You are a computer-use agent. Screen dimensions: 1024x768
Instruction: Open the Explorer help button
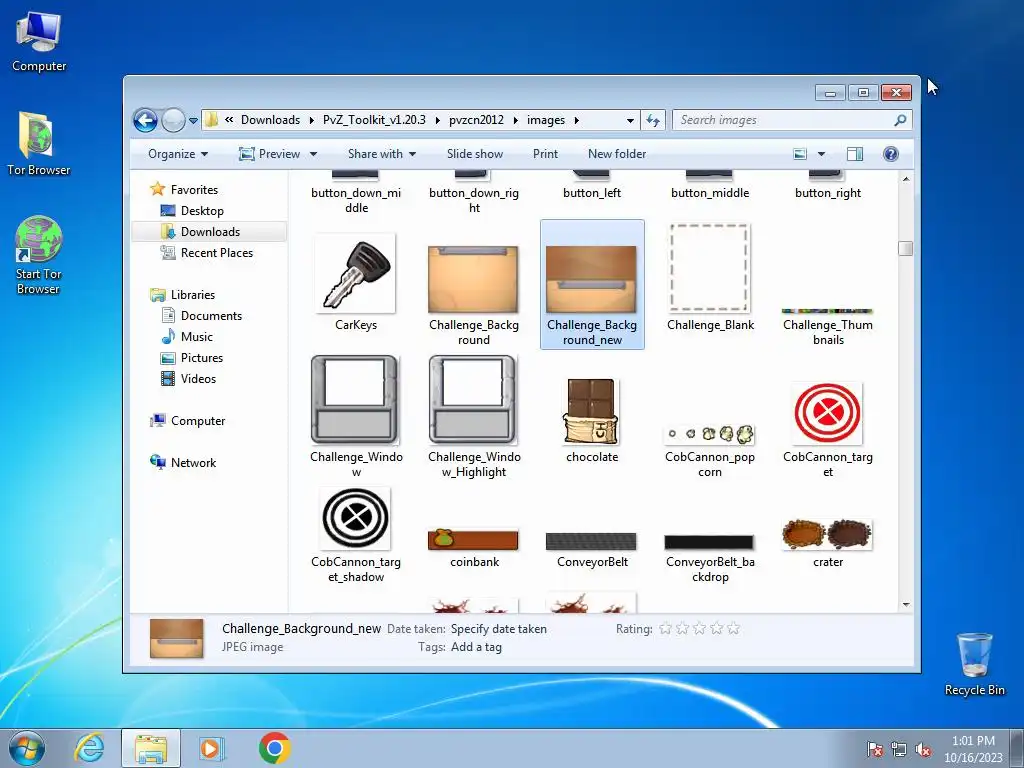[890, 154]
